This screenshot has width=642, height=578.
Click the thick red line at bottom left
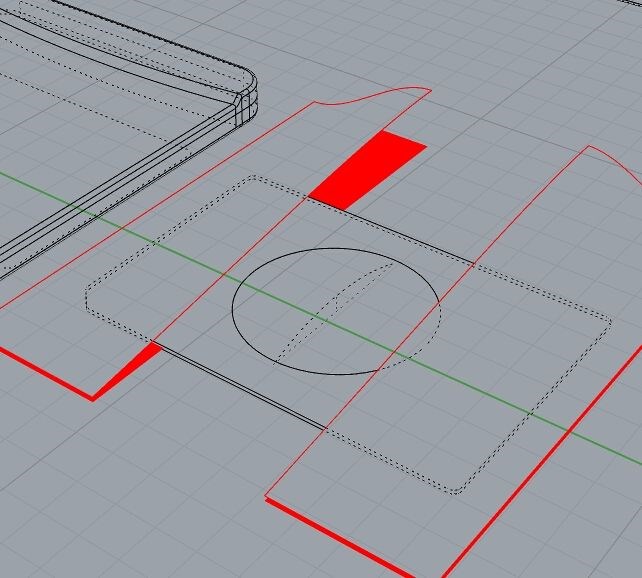click(40, 371)
